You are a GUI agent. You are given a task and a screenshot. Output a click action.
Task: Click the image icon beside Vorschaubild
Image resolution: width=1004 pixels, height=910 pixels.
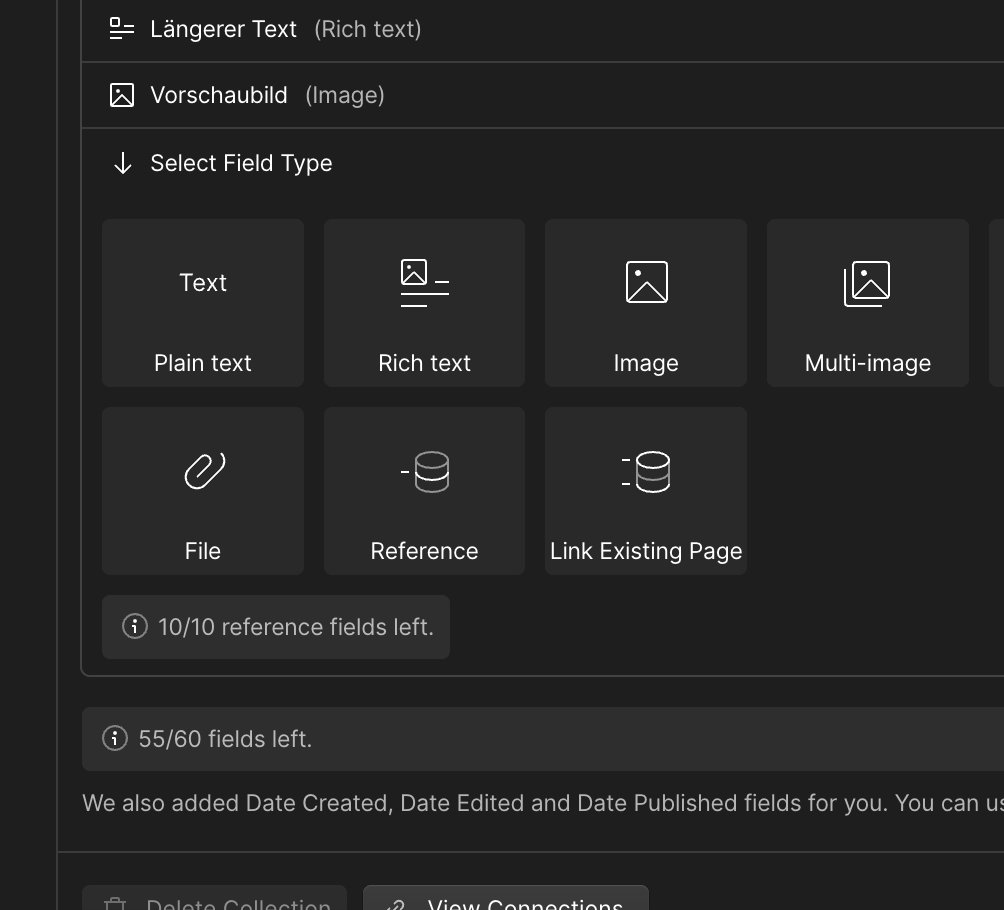[x=122, y=95]
